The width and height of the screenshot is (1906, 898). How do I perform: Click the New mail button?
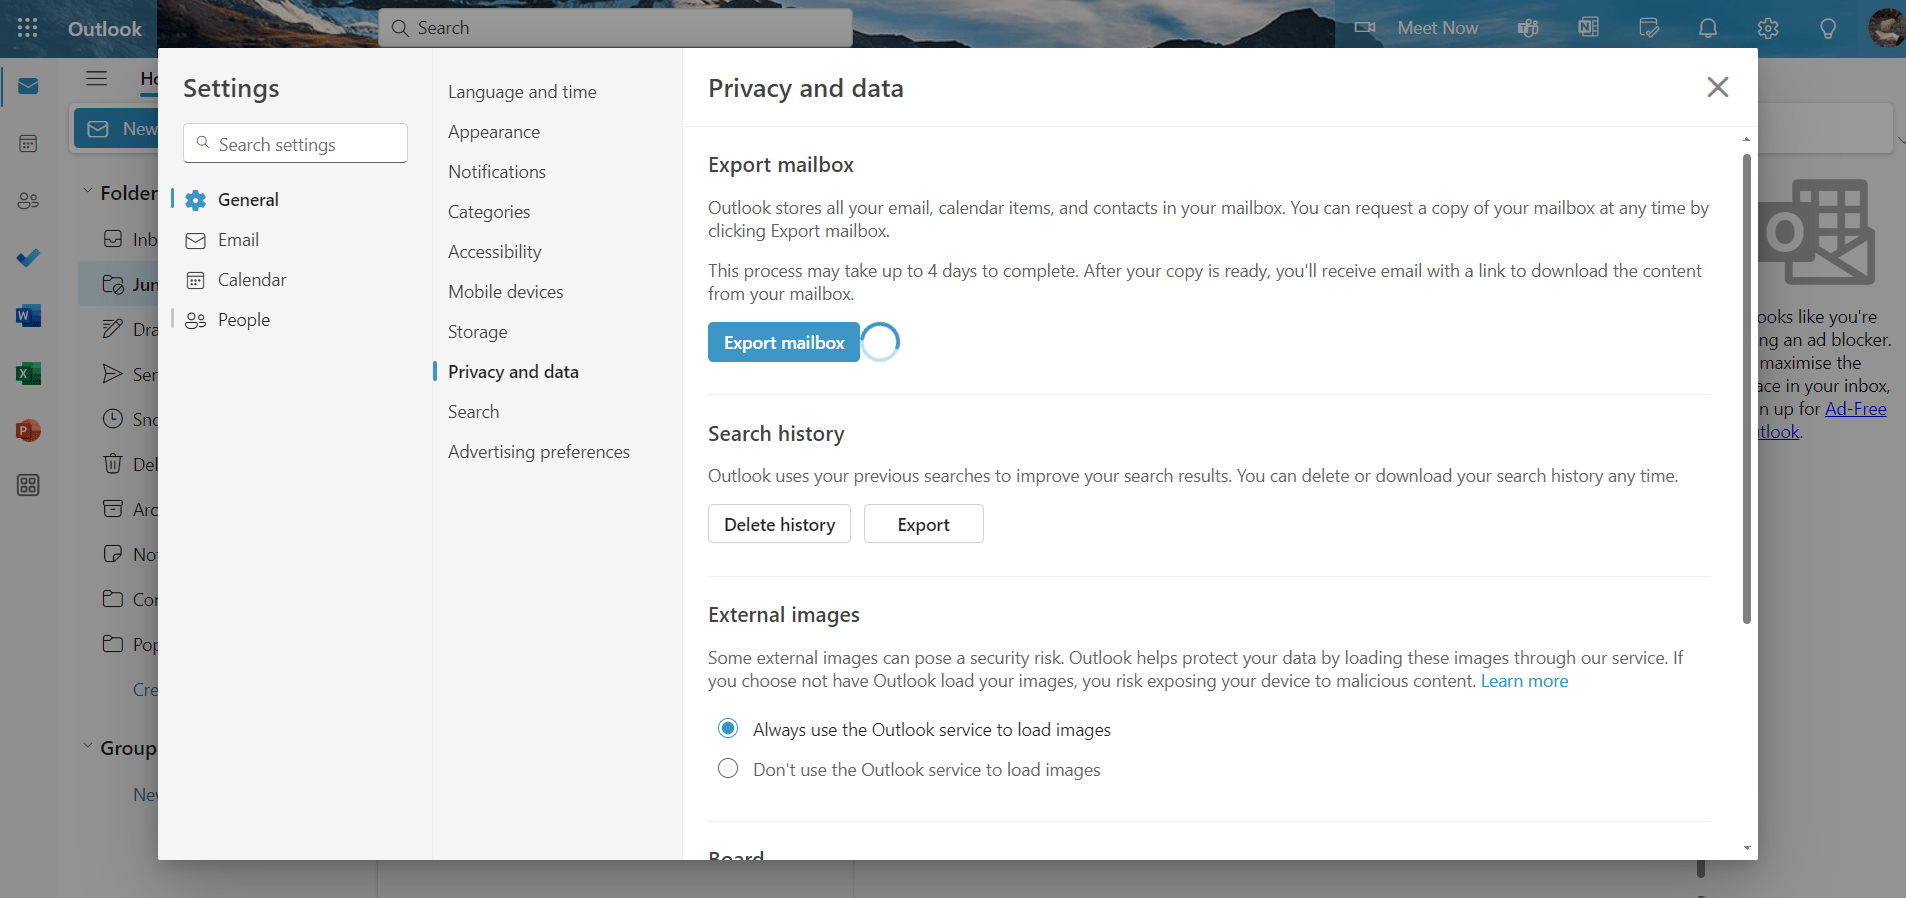click(x=116, y=129)
